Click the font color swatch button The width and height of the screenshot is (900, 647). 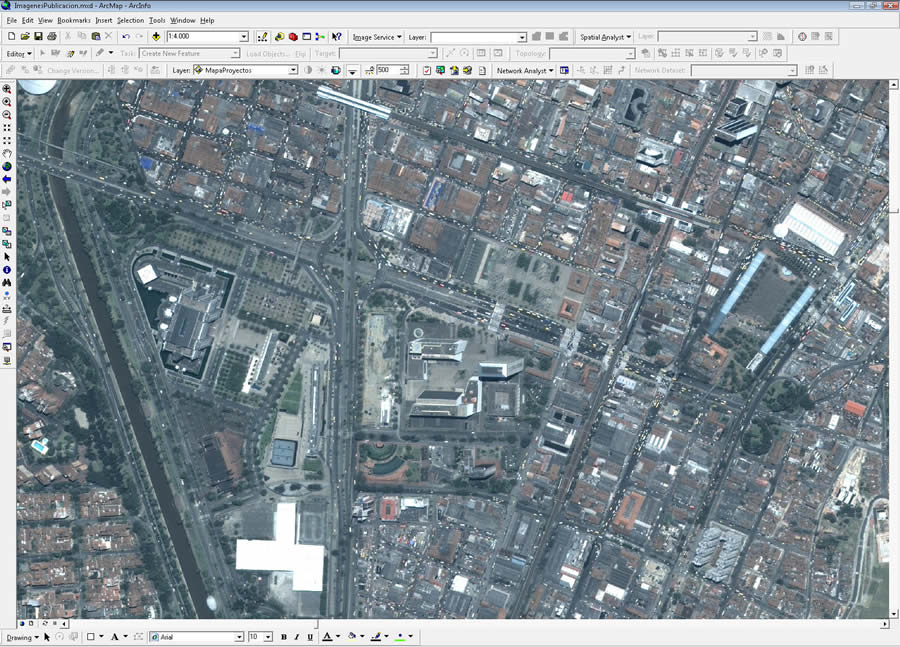[328, 637]
